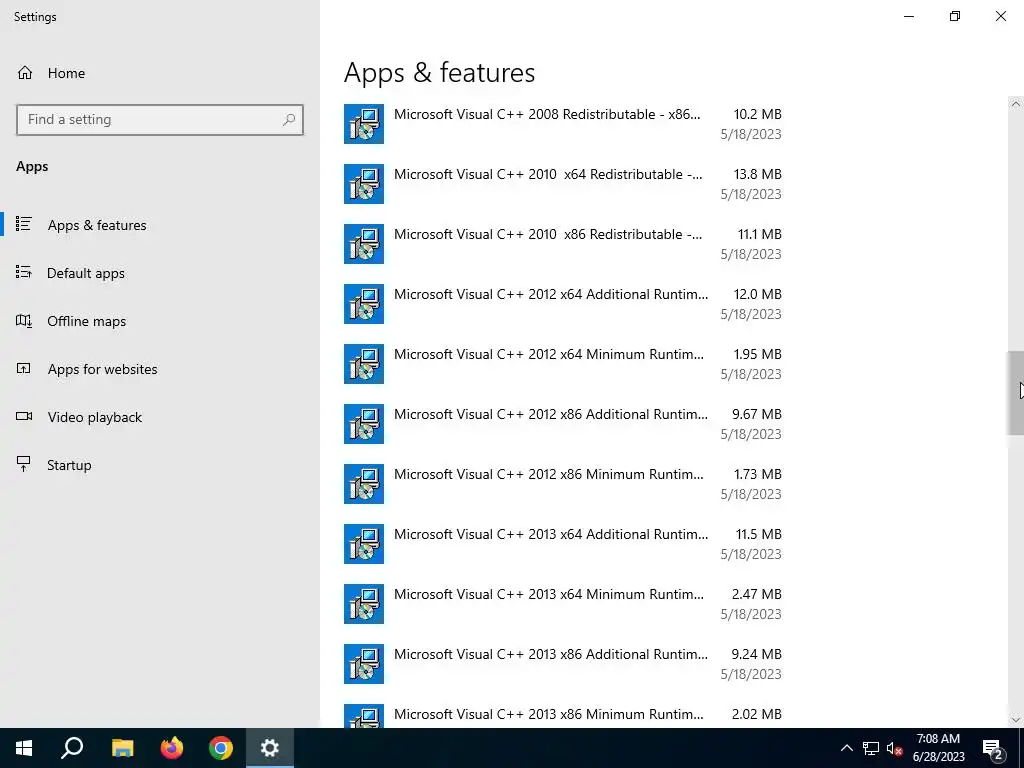Select Visual C++ 2012 x64 Minimum Runtime entry
The width and height of the screenshot is (1024, 768).
(x=563, y=364)
